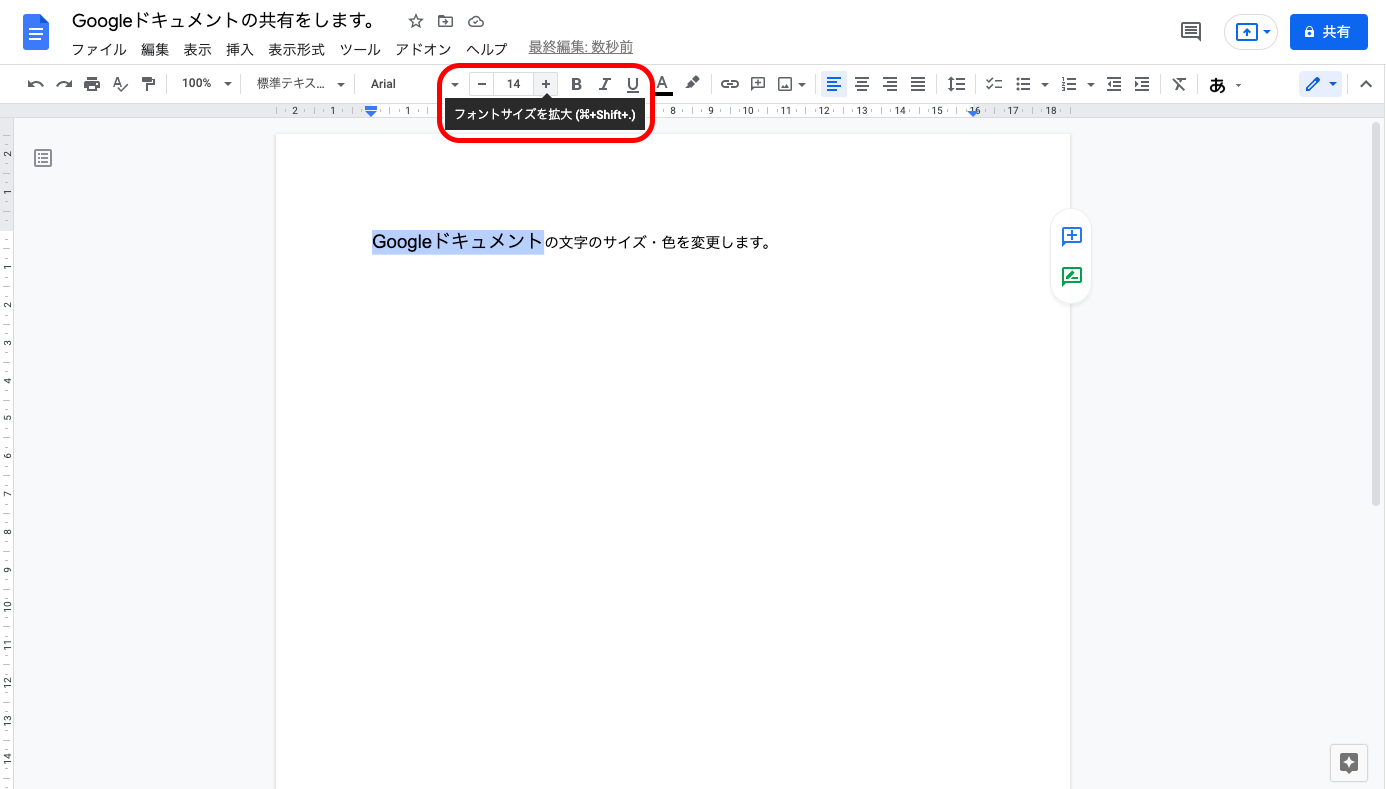This screenshot has width=1386, height=789.
Task: Run spell check icon in toolbar
Action: coord(120,84)
